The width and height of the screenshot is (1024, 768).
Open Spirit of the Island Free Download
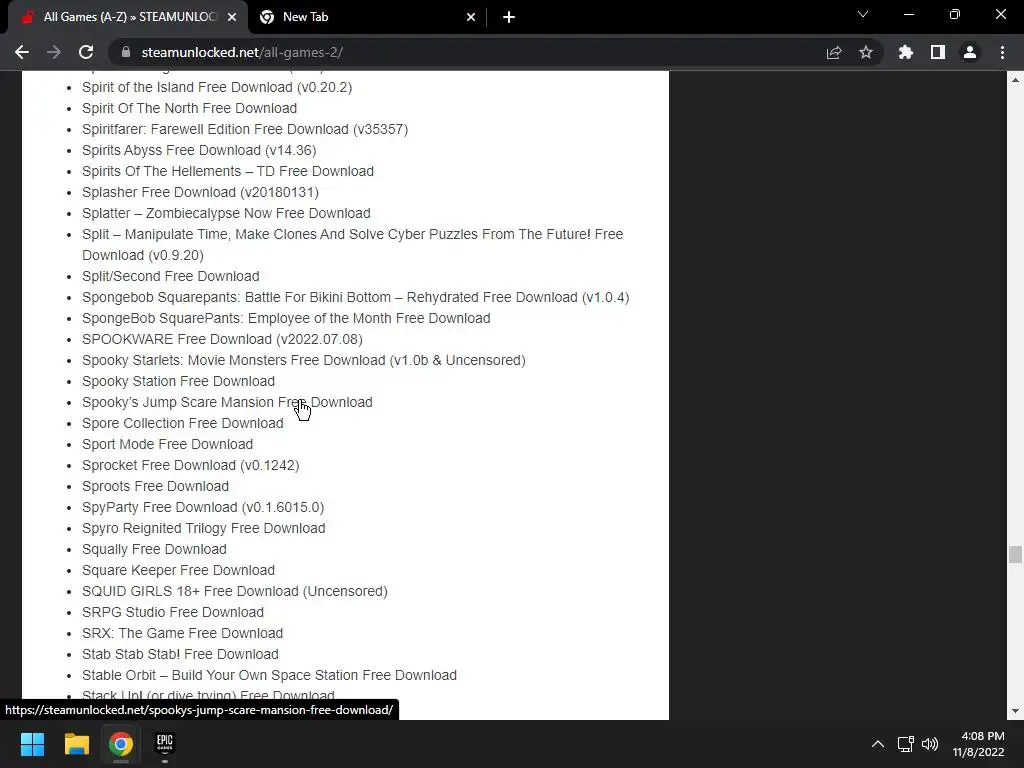pos(217,87)
